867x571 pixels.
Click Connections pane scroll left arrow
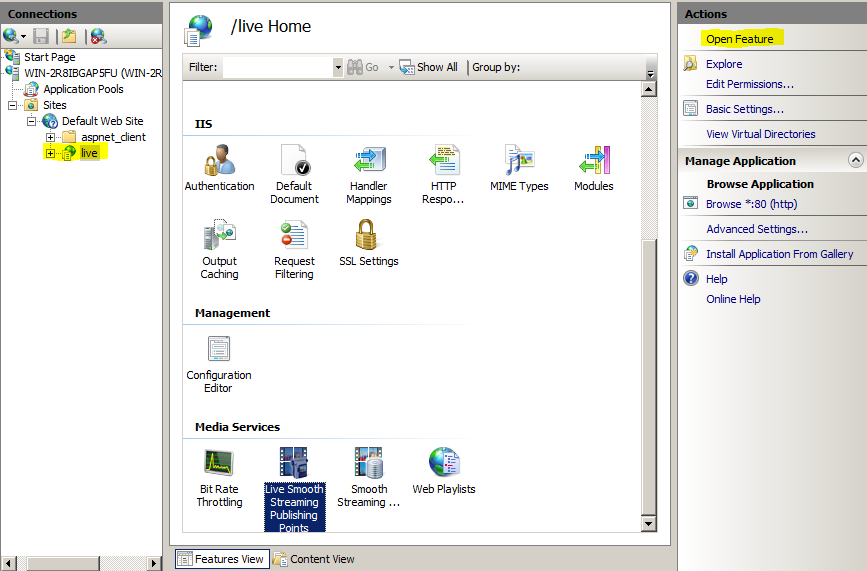[x=8, y=563]
